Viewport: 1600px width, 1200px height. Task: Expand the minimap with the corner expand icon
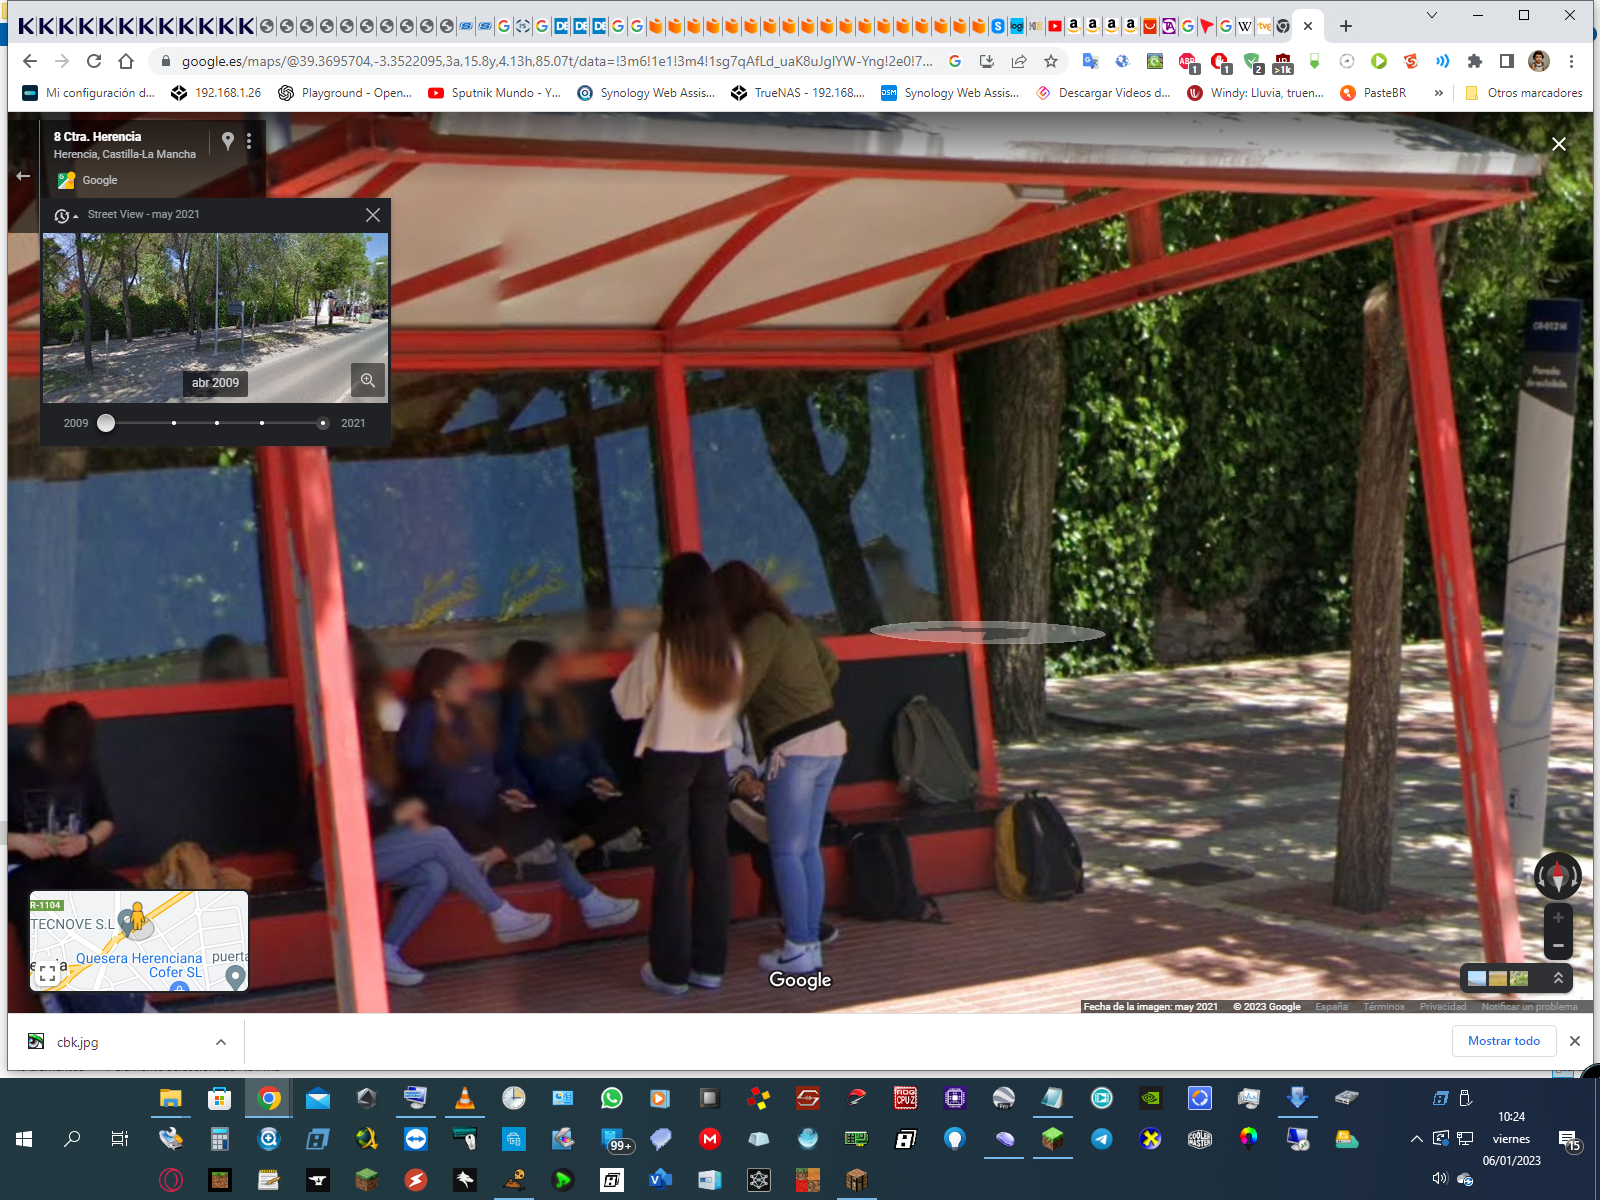(x=47, y=973)
